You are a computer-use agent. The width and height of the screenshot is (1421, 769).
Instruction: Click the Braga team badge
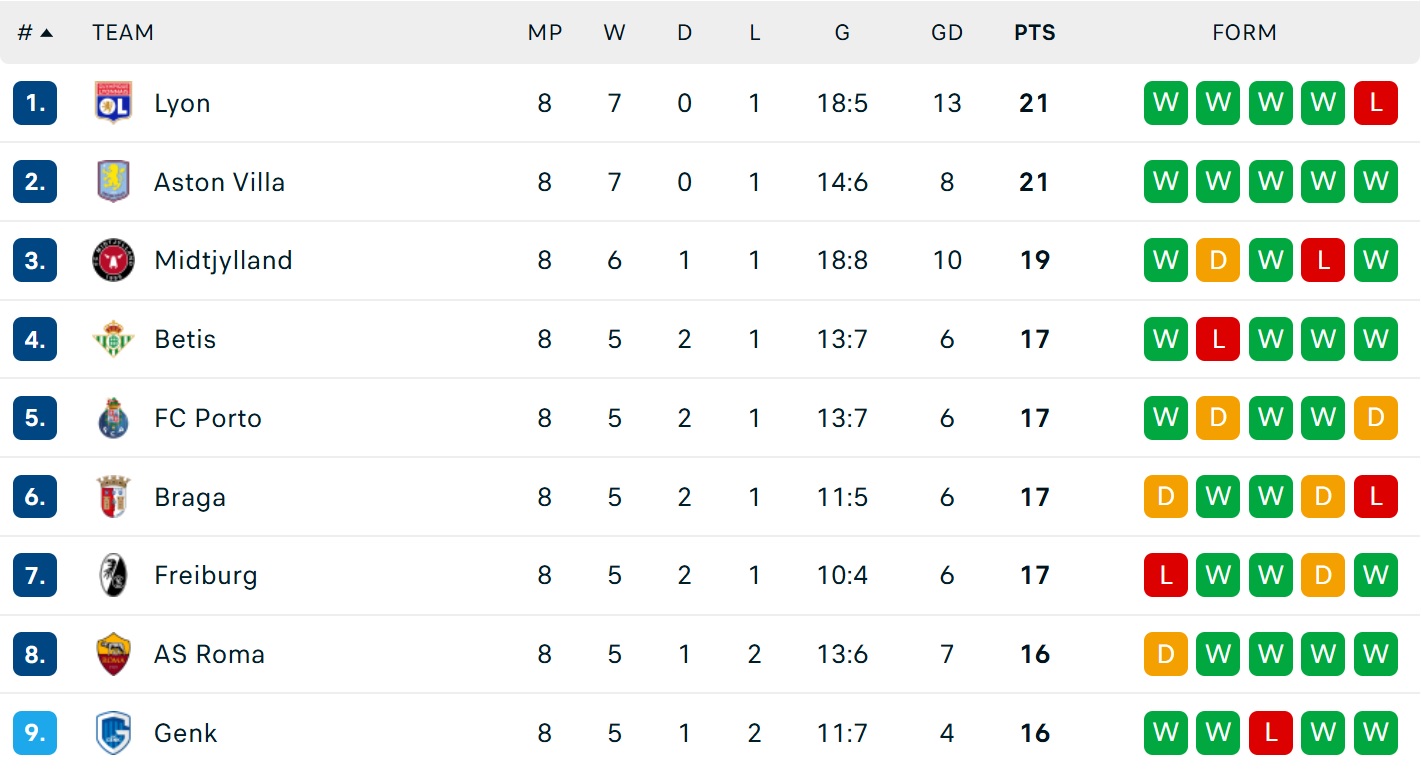tap(113, 497)
